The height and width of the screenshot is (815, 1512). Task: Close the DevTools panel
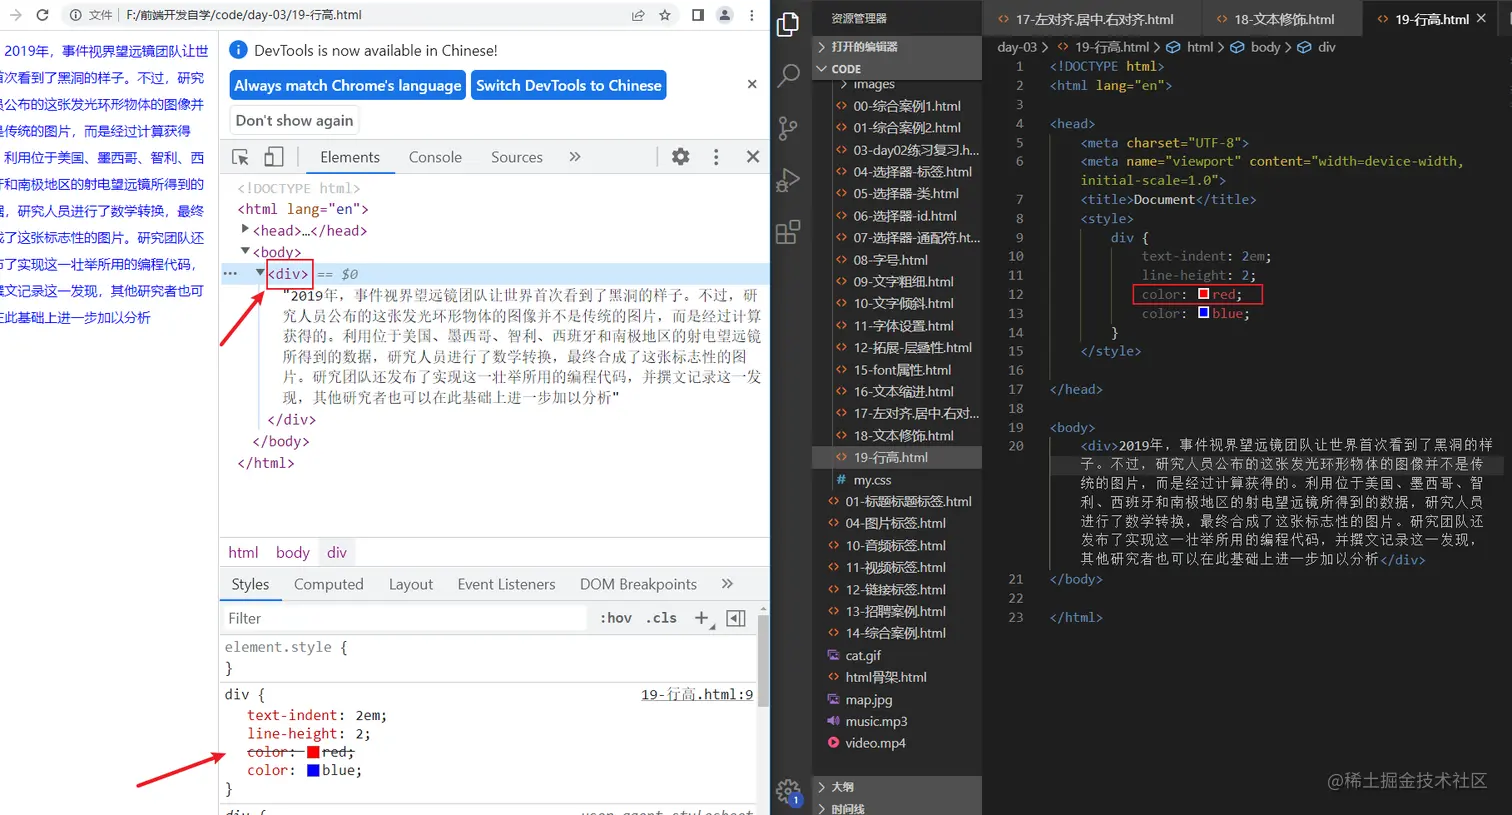pos(753,156)
